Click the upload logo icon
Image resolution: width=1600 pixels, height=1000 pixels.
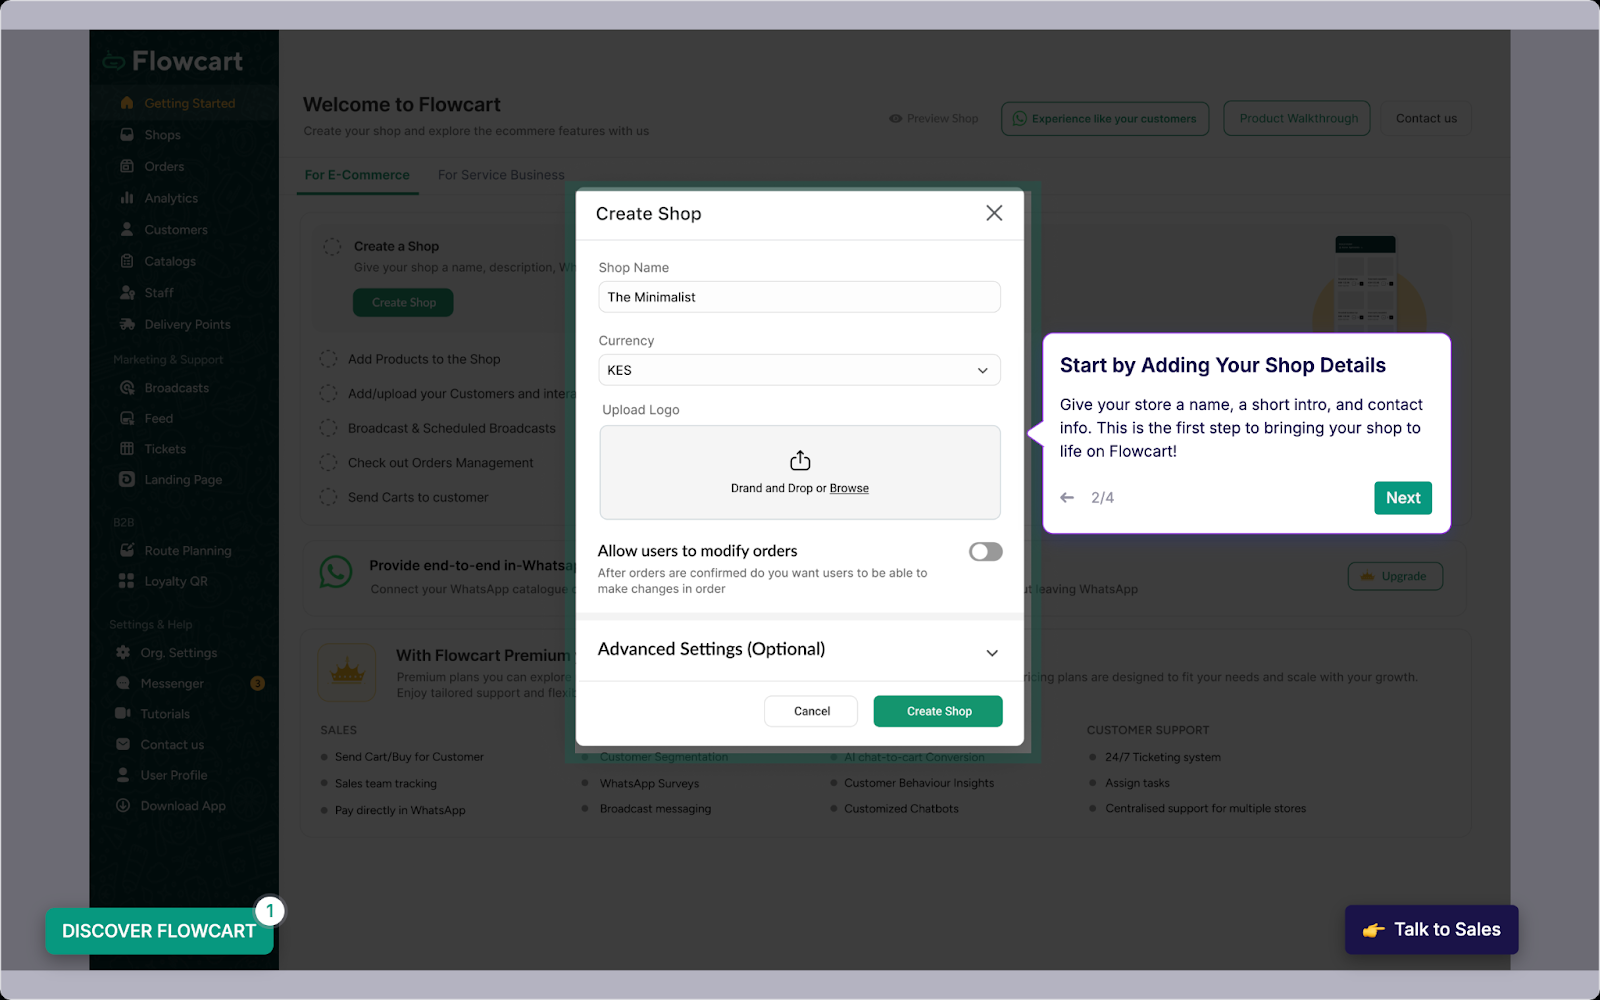click(800, 460)
